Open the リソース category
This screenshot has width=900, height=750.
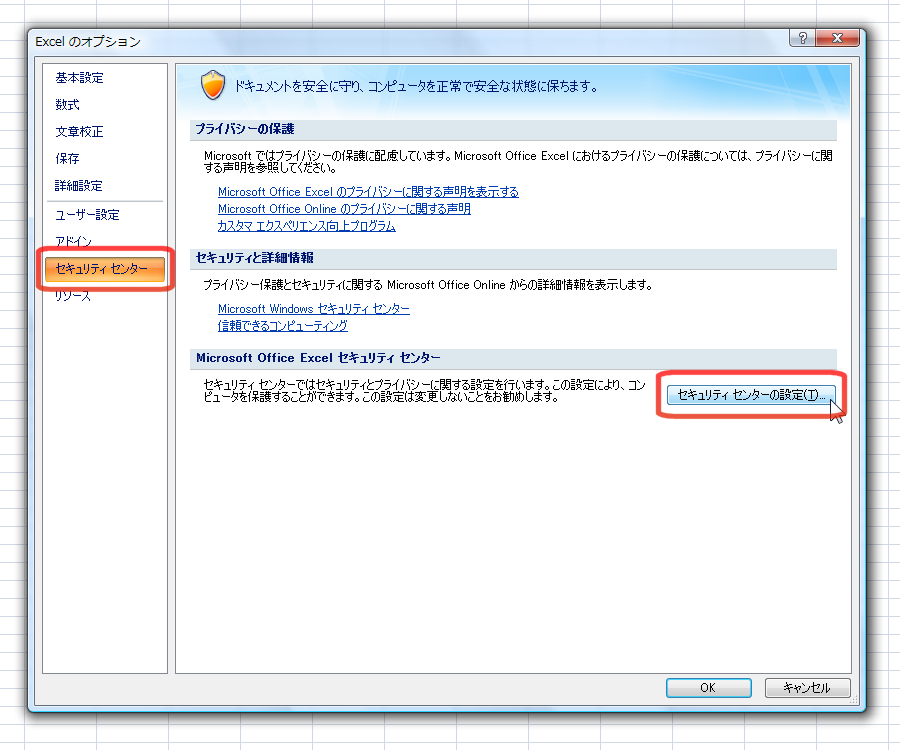coord(72,296)
